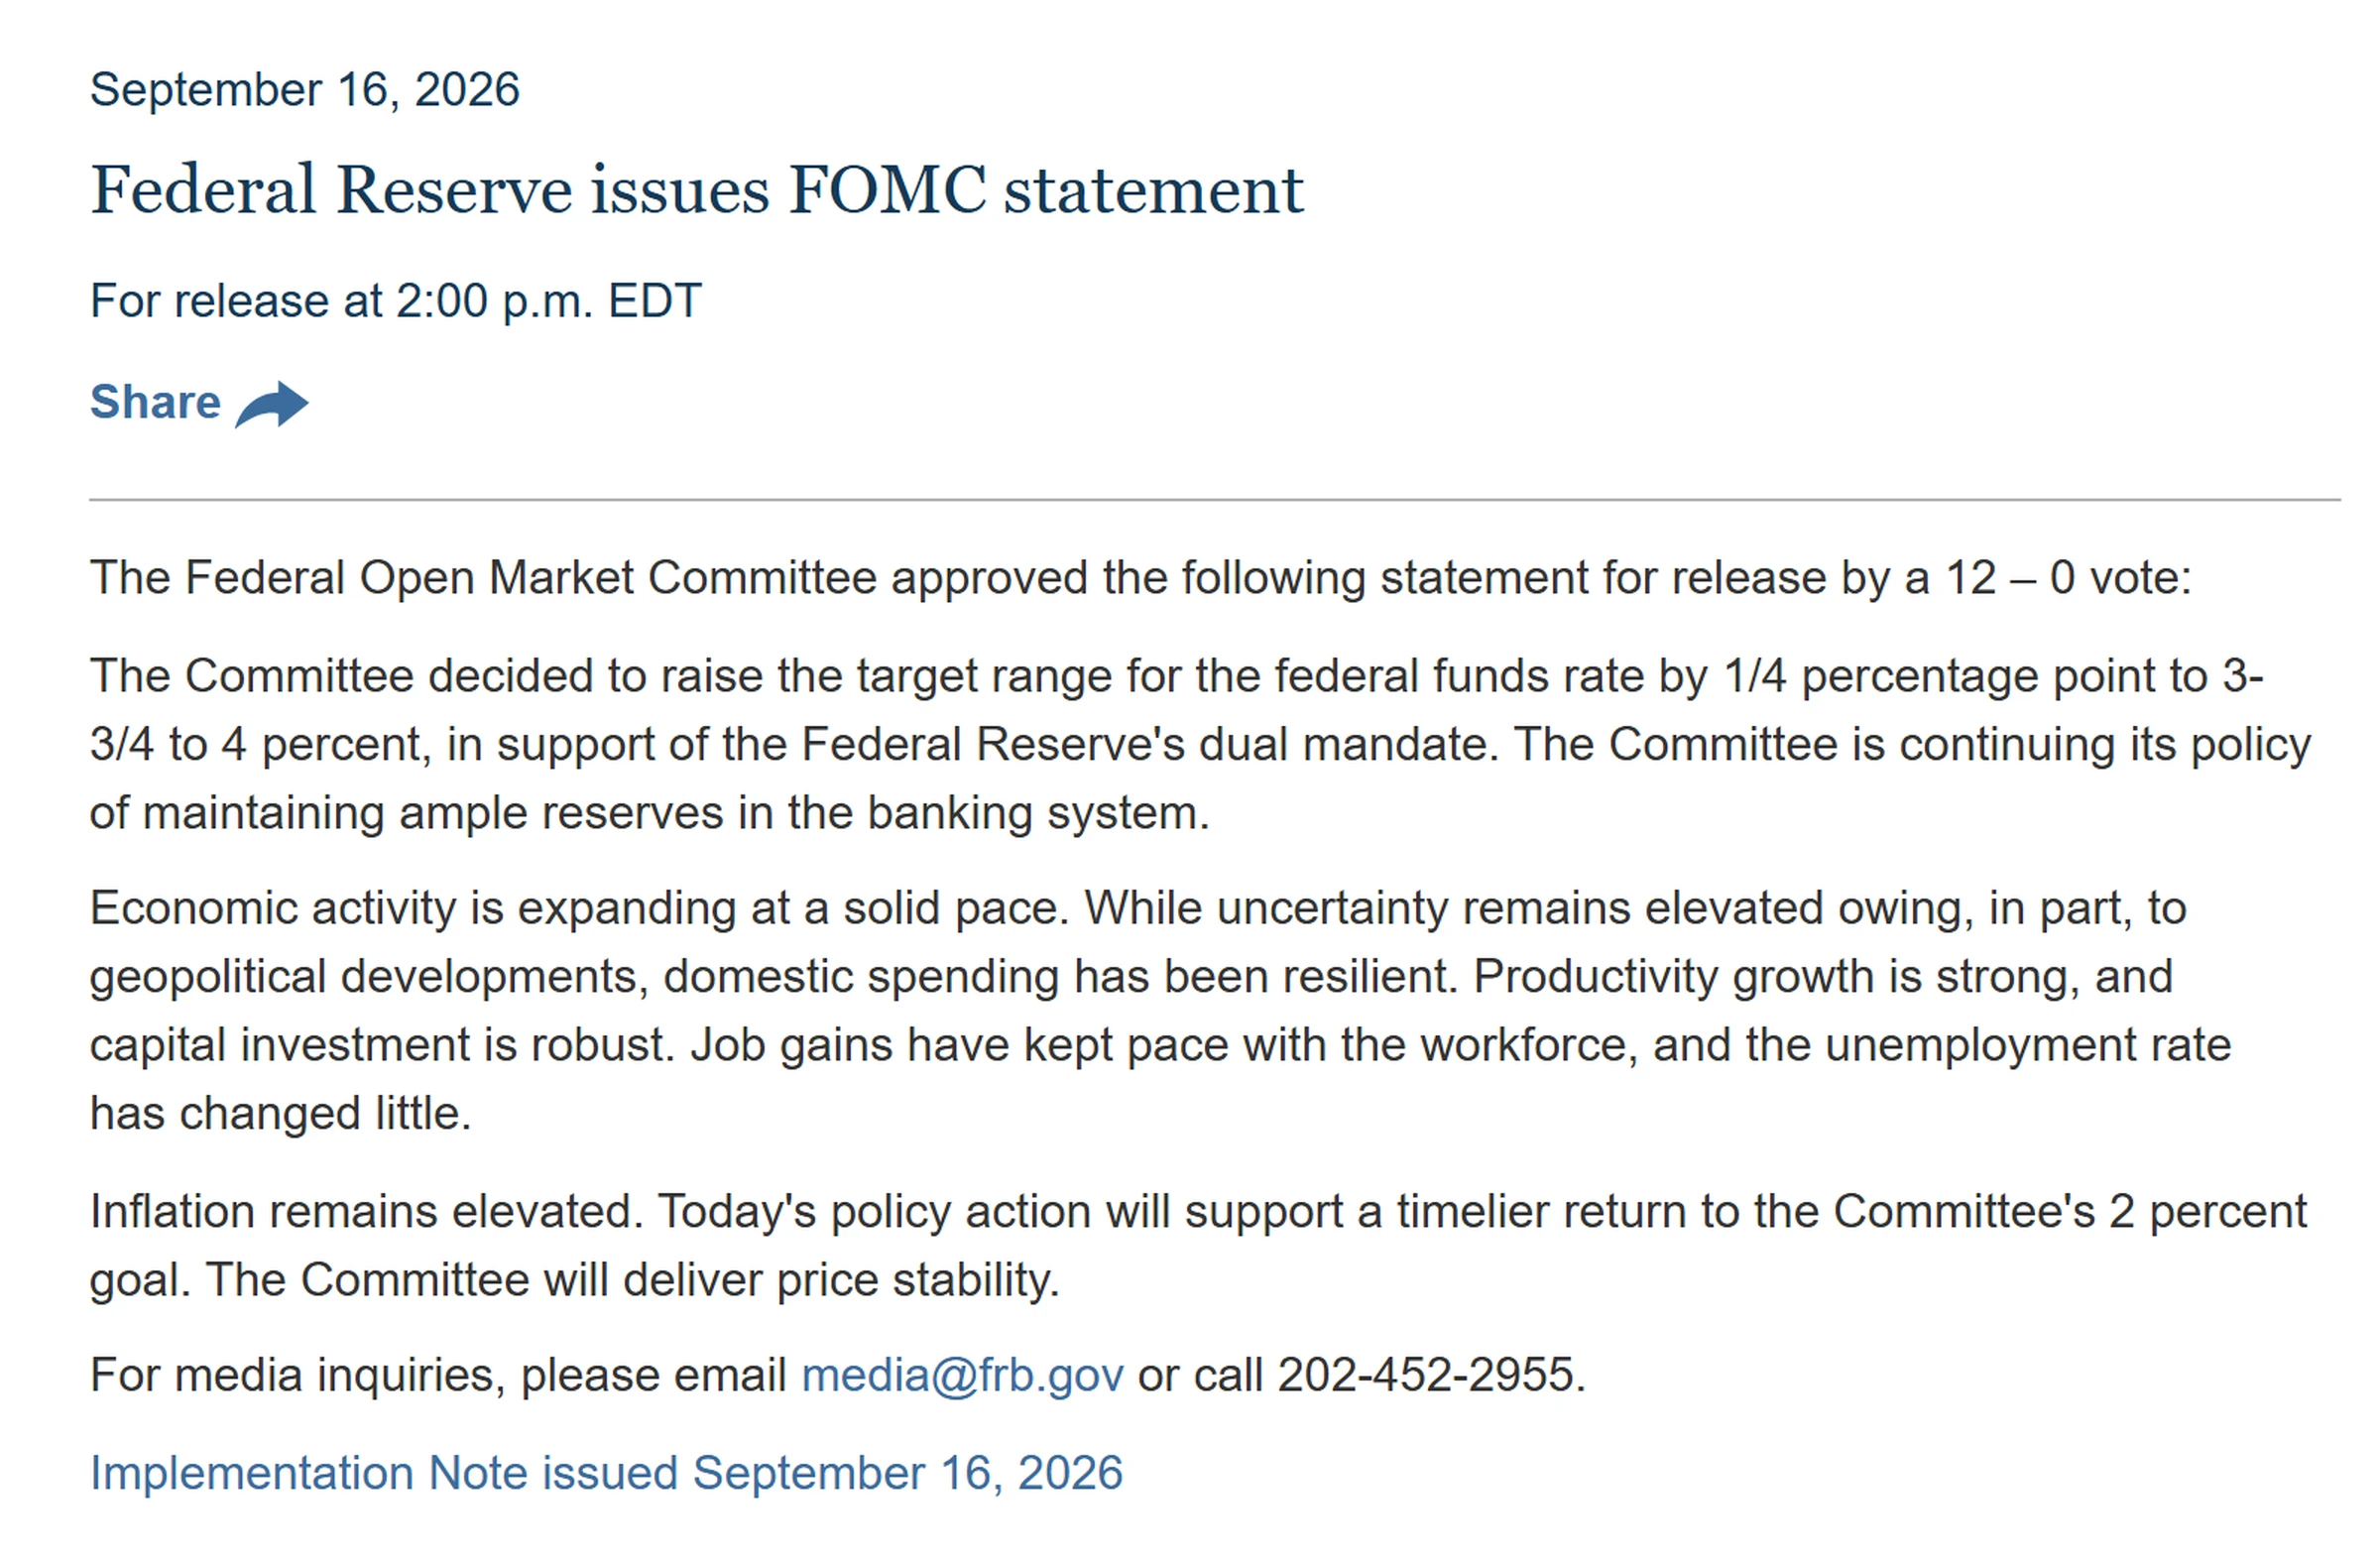Click the media@frb.gov email link
This screenshot has width=2380, height=1562.
tap(962, 1375)
